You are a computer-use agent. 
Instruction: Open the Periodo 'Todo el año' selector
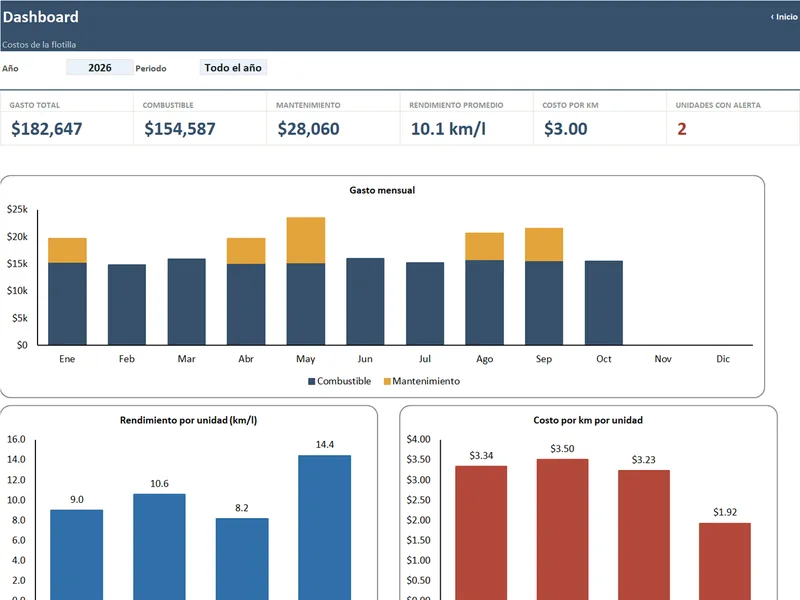point(233,67)
